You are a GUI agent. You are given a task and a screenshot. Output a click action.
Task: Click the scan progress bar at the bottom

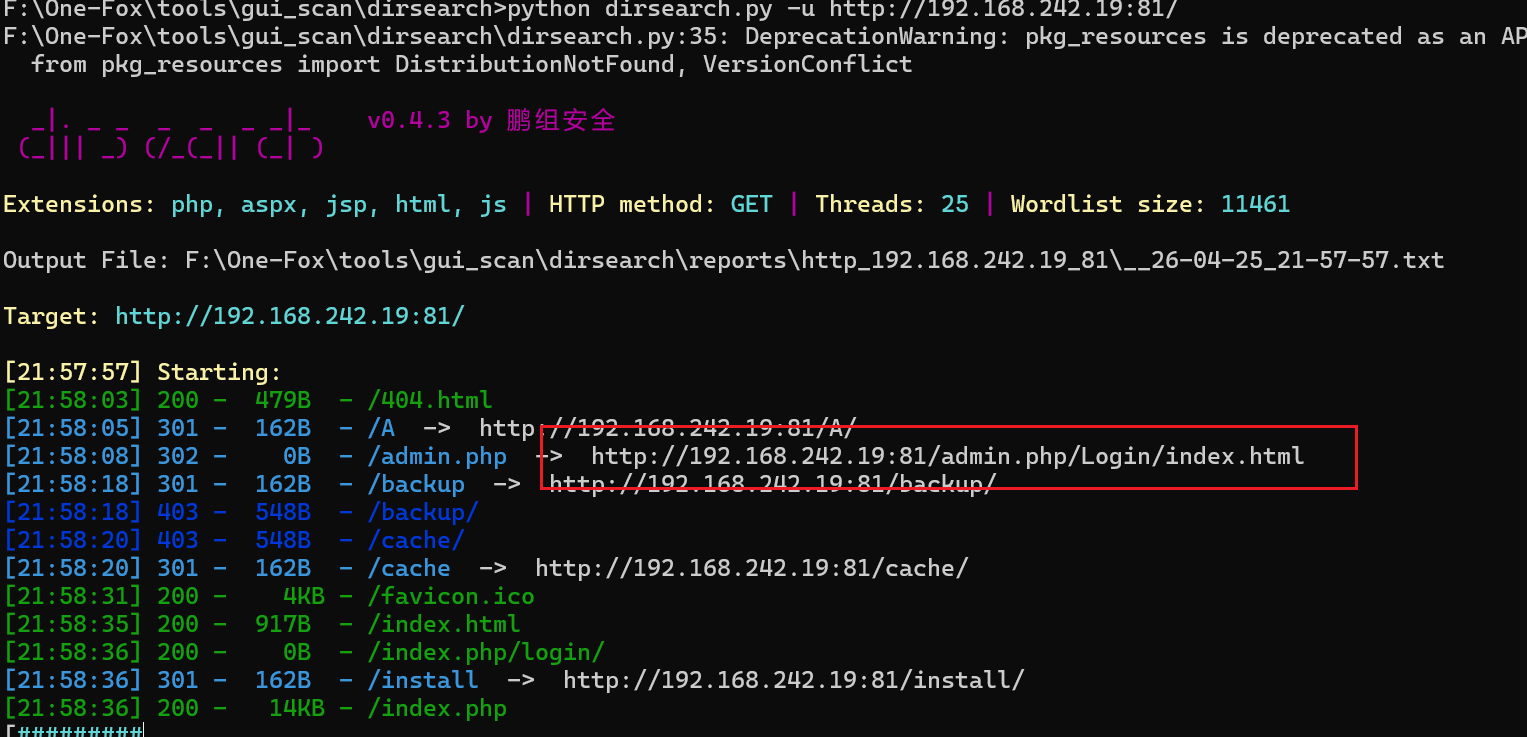click(x=75, y=732)
